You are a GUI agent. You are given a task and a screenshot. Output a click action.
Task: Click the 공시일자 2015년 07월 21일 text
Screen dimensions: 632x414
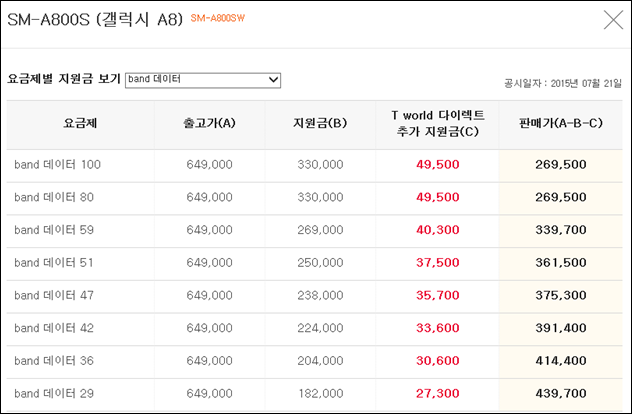pyautogui.click(x=563, y=83)
